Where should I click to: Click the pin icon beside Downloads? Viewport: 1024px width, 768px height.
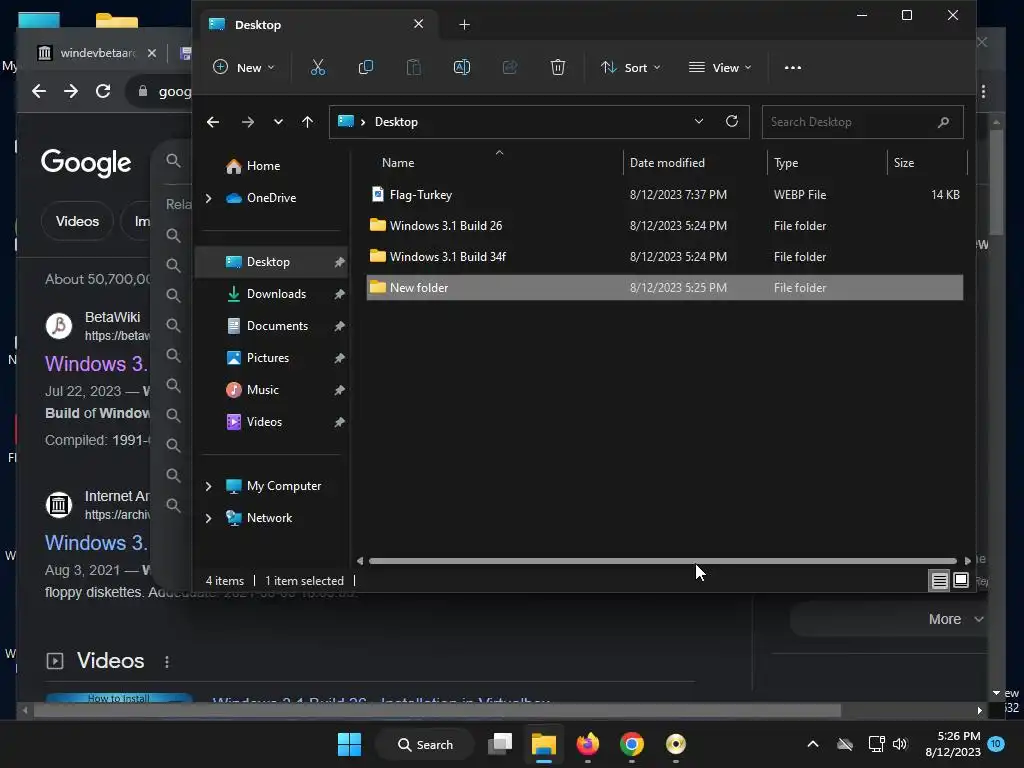[340, 294]
